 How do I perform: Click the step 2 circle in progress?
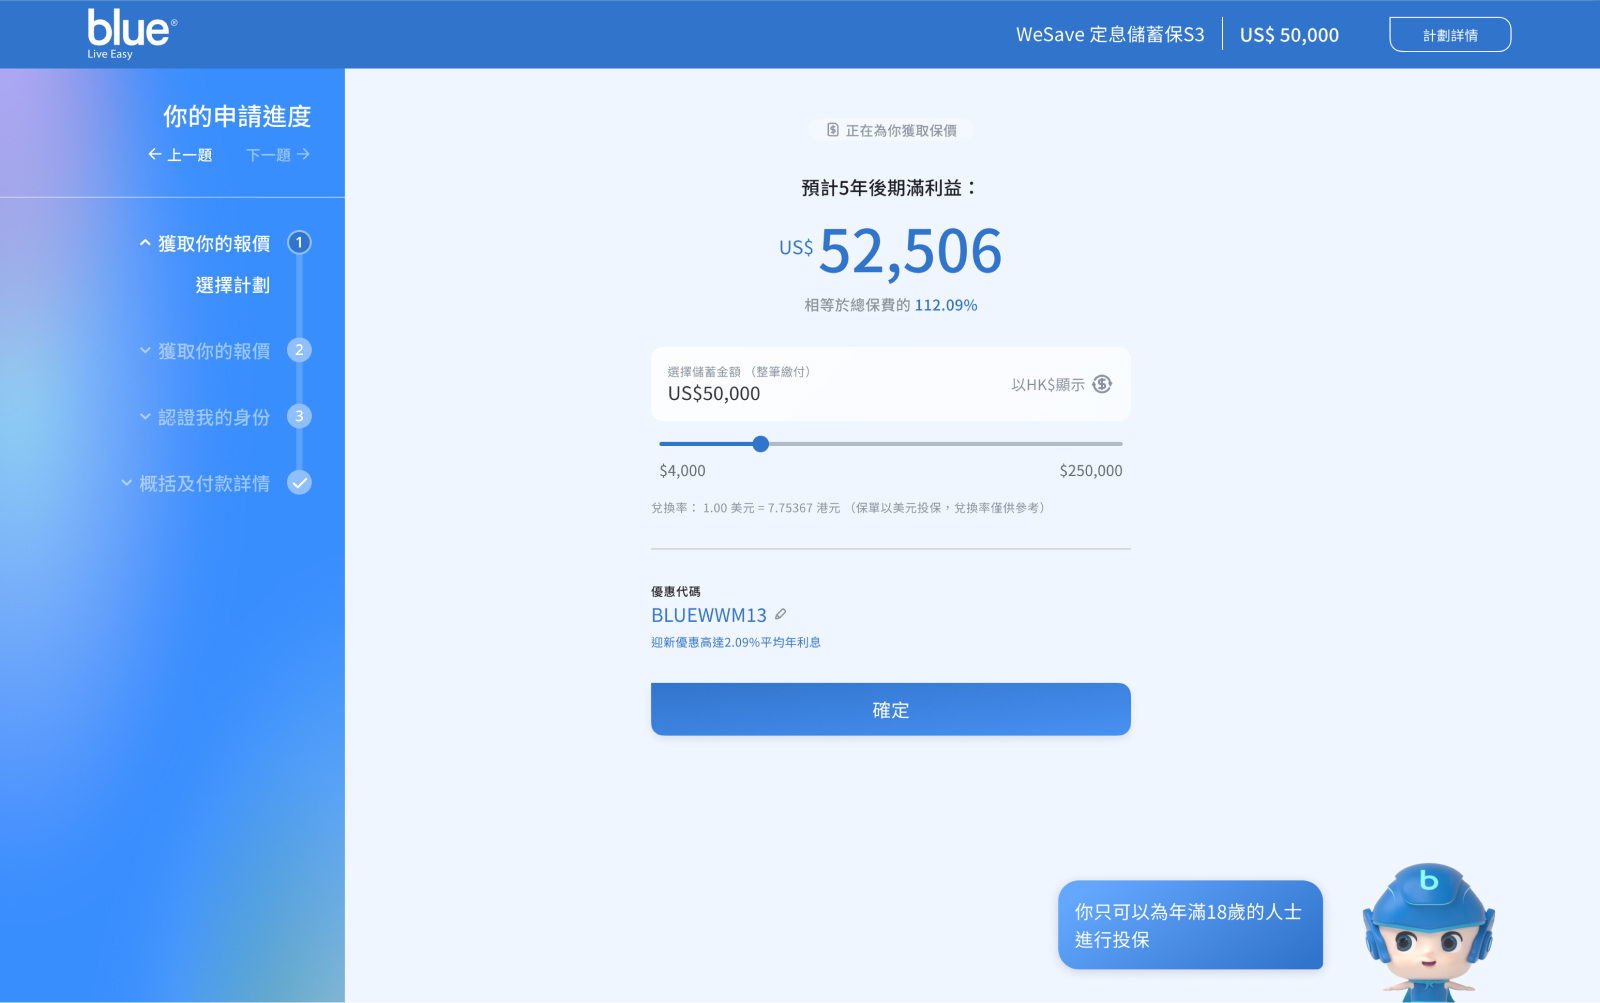(x=299, y=350)
